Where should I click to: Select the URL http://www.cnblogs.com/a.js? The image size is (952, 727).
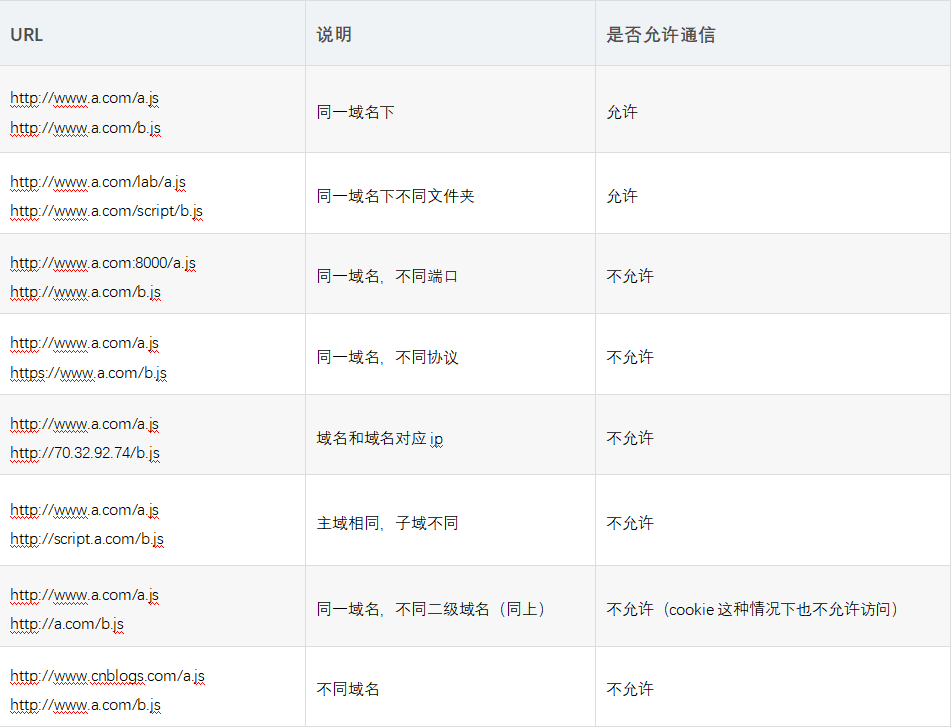coord(107,676)
